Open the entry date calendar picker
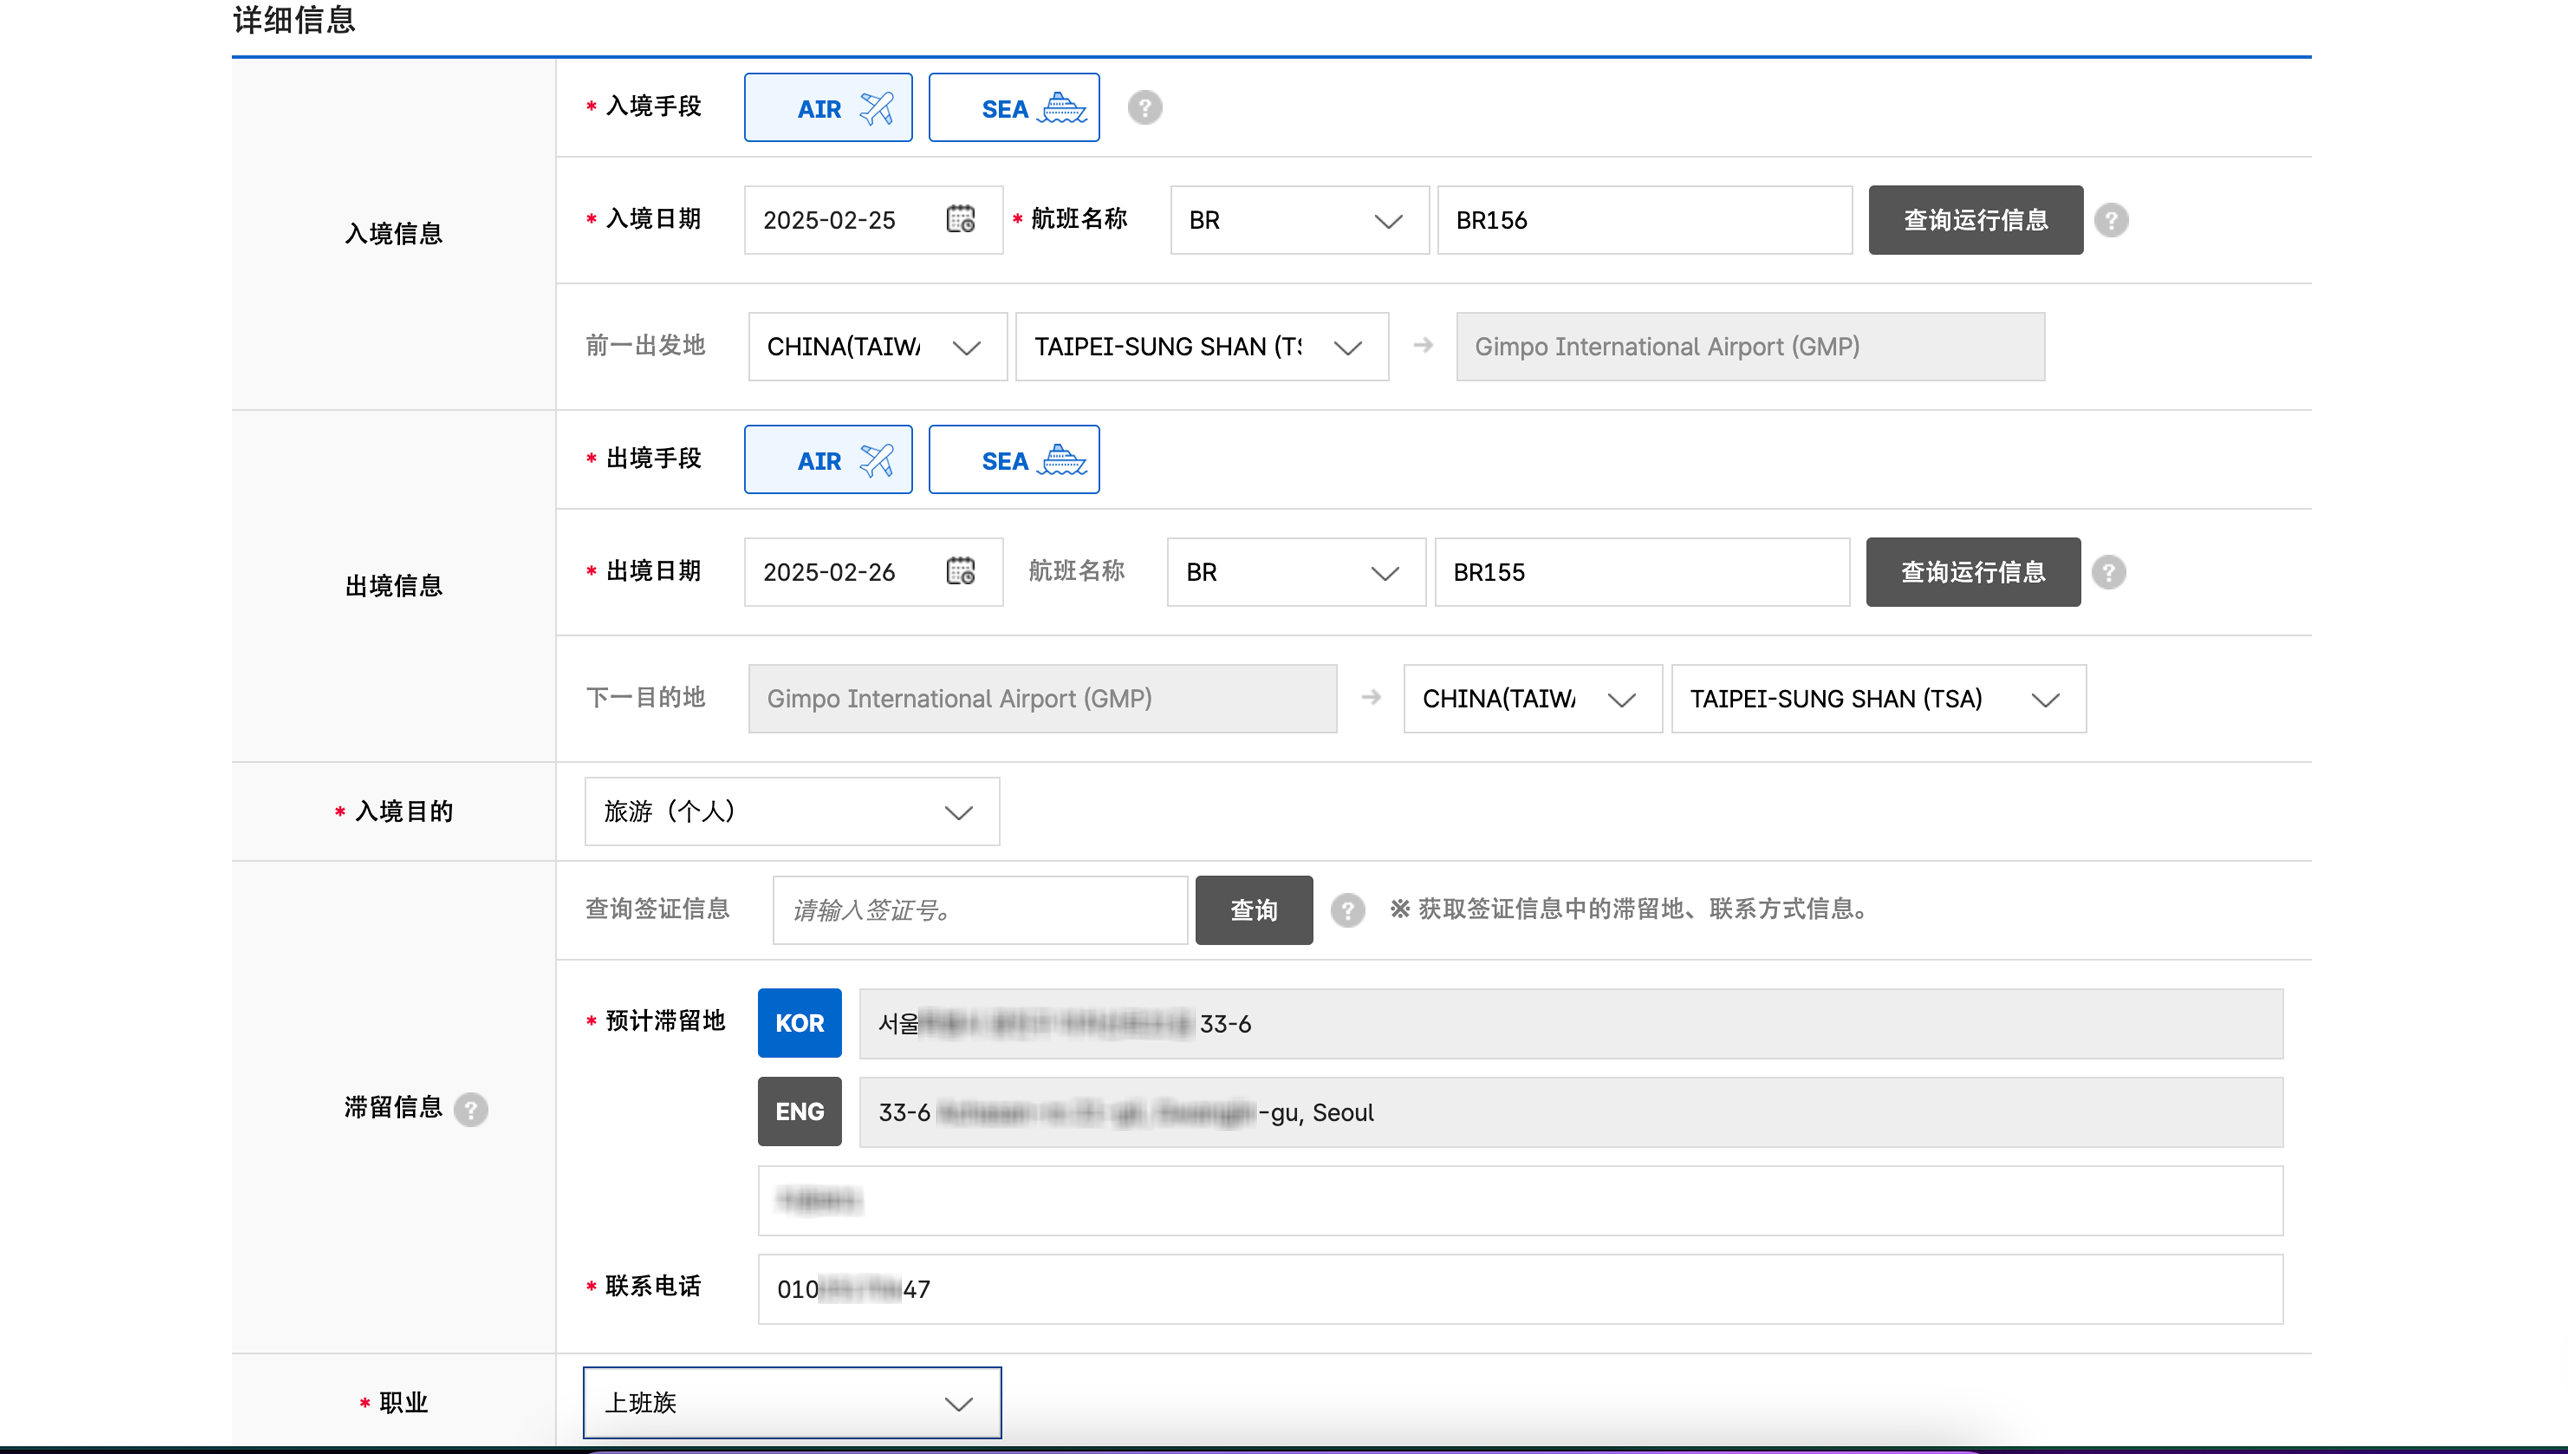The width and height of the screenshot is (2568, 1454). tap(960, 219)
